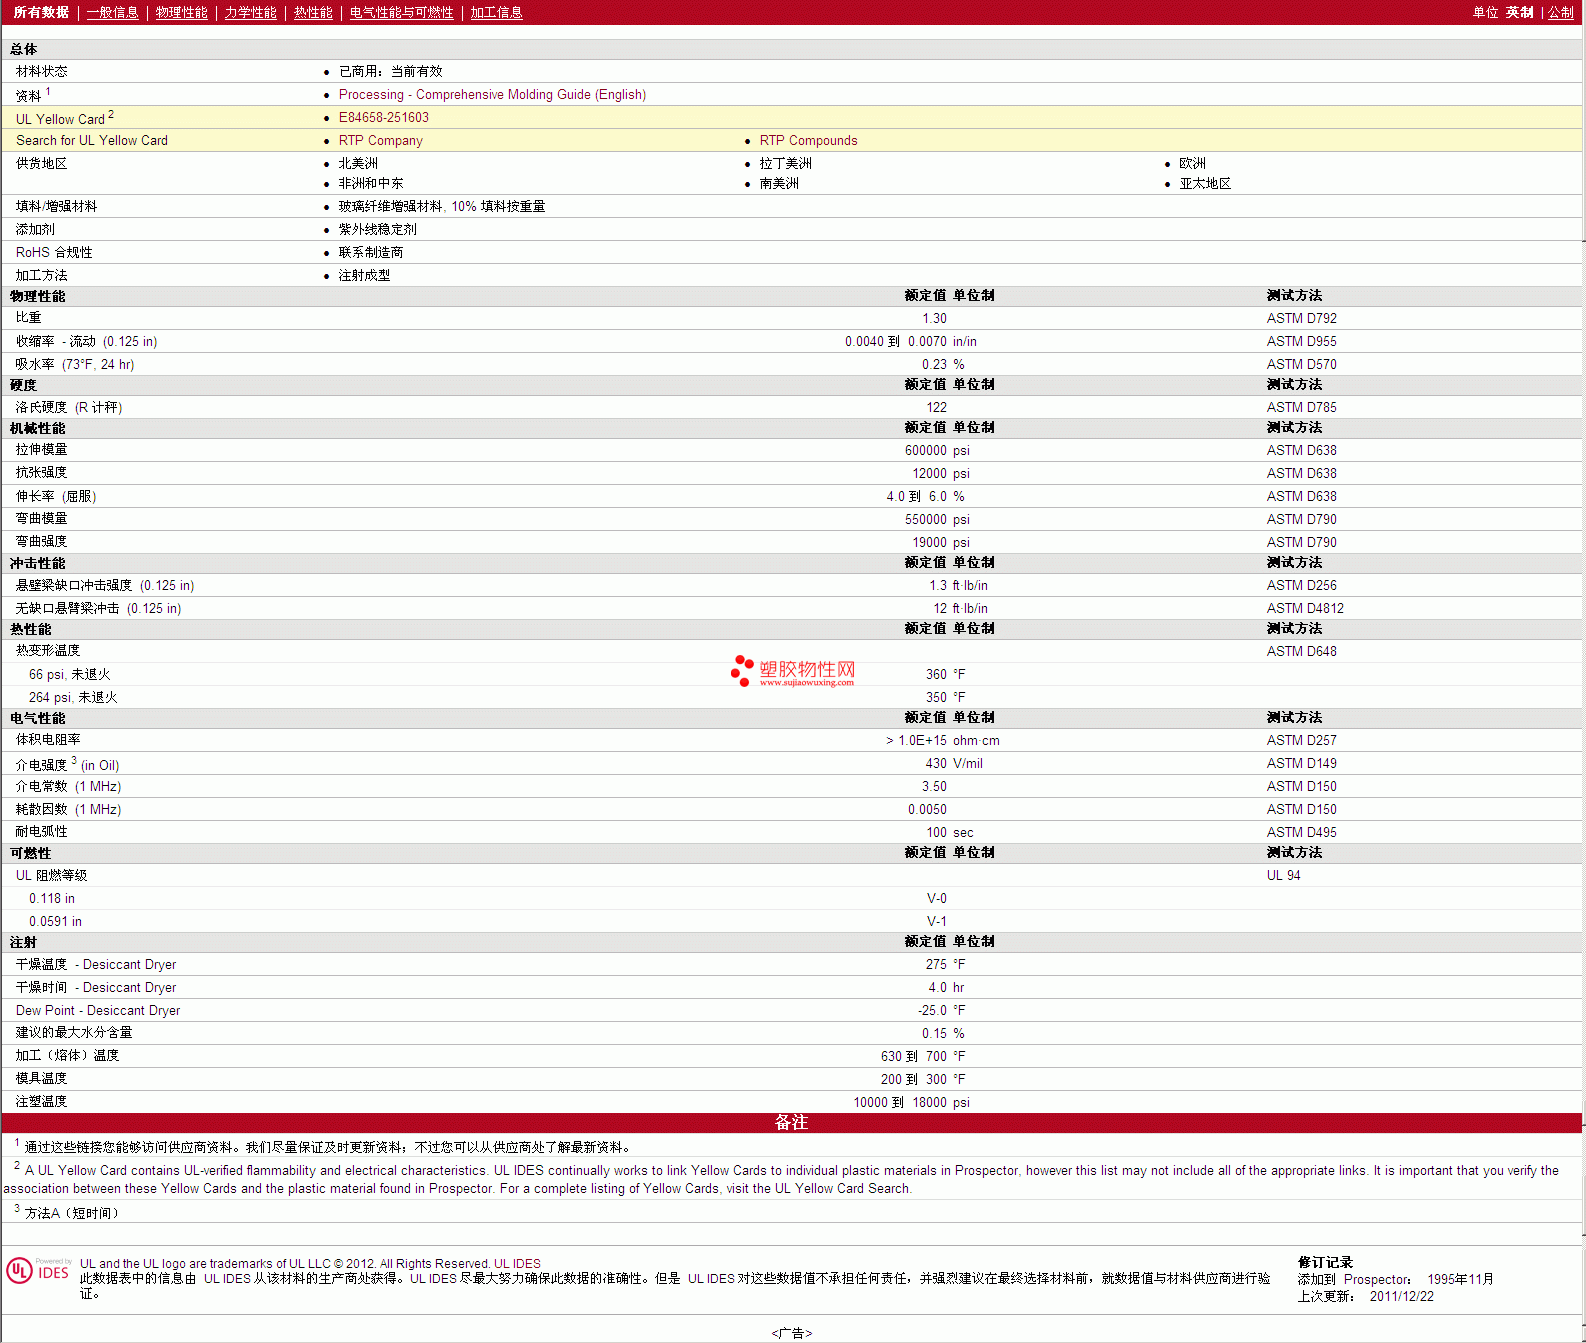Click the 比重 value 1.30
Image resolution: width=1586 pixels, height=1343 pixels.
[x=934, y=318]
